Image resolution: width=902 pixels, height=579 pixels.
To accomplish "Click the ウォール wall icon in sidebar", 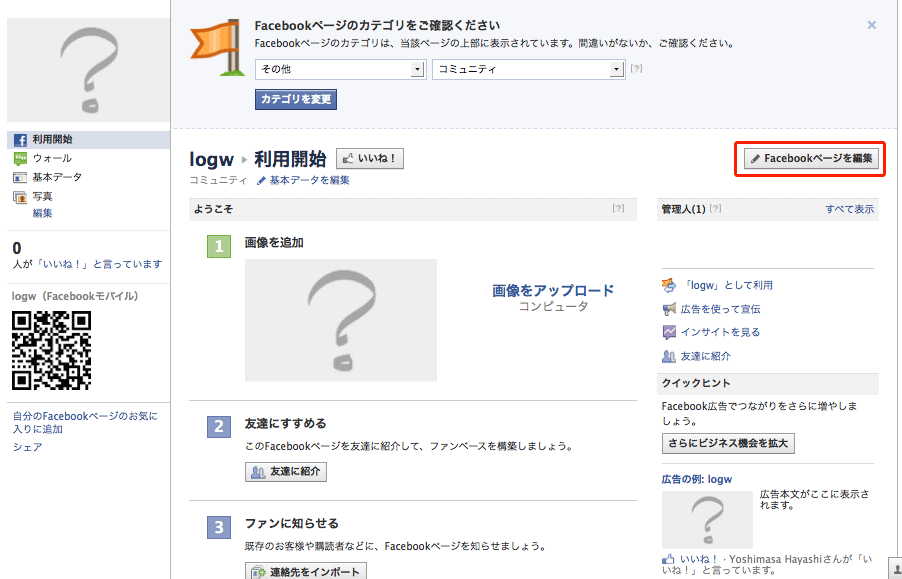I will 19,159.
